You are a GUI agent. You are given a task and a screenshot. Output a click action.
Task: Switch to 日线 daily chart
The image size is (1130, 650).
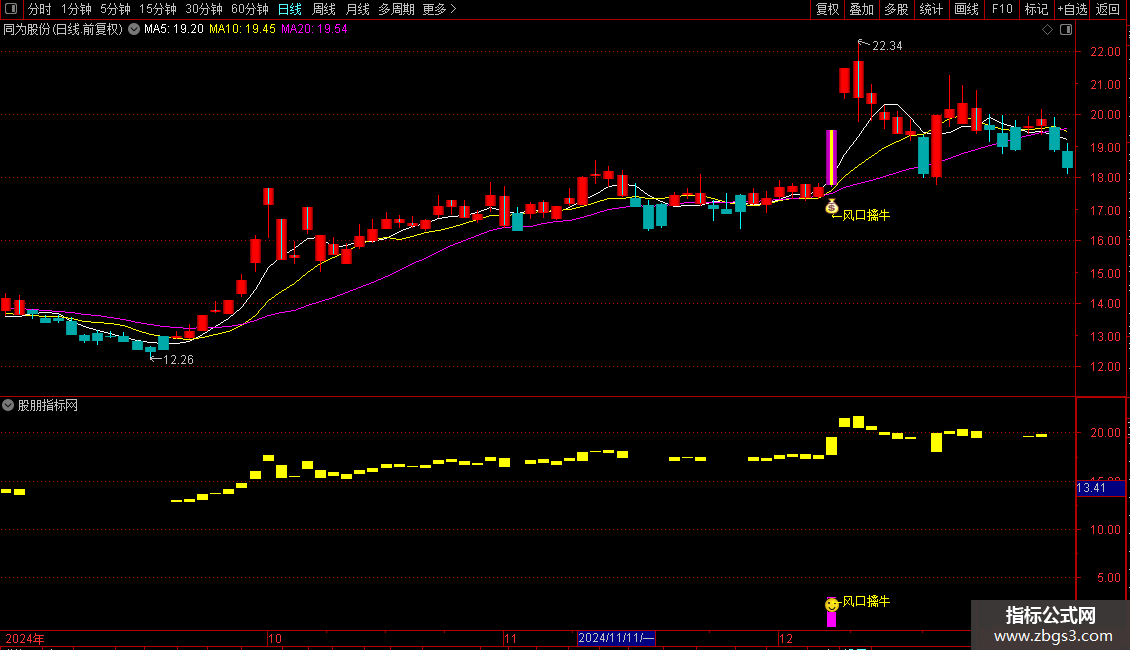(290, 9)
